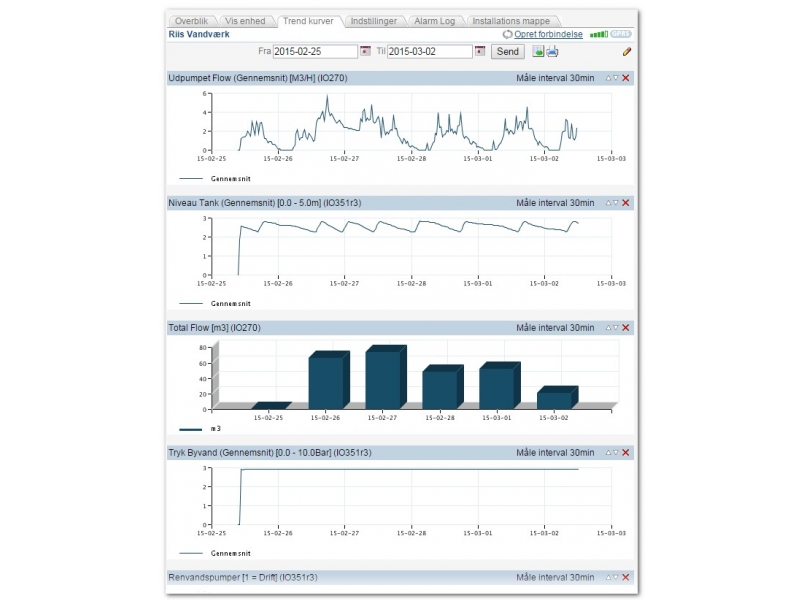Open the Indstillinger tab
Screen dimensions: 800x600
pyautogui.click(x=372, y=20)
